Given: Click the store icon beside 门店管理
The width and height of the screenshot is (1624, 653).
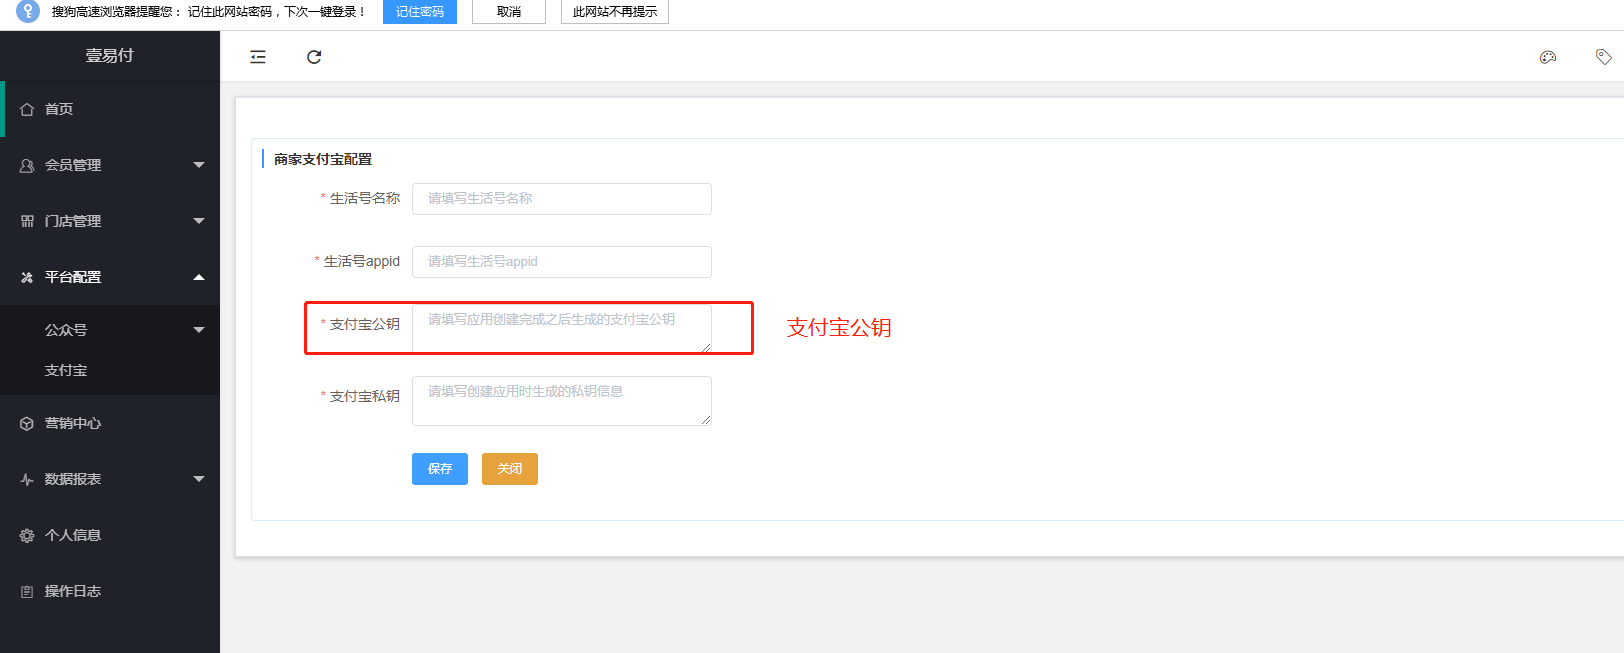Looking at the screenshot, I should click(27, 221).
